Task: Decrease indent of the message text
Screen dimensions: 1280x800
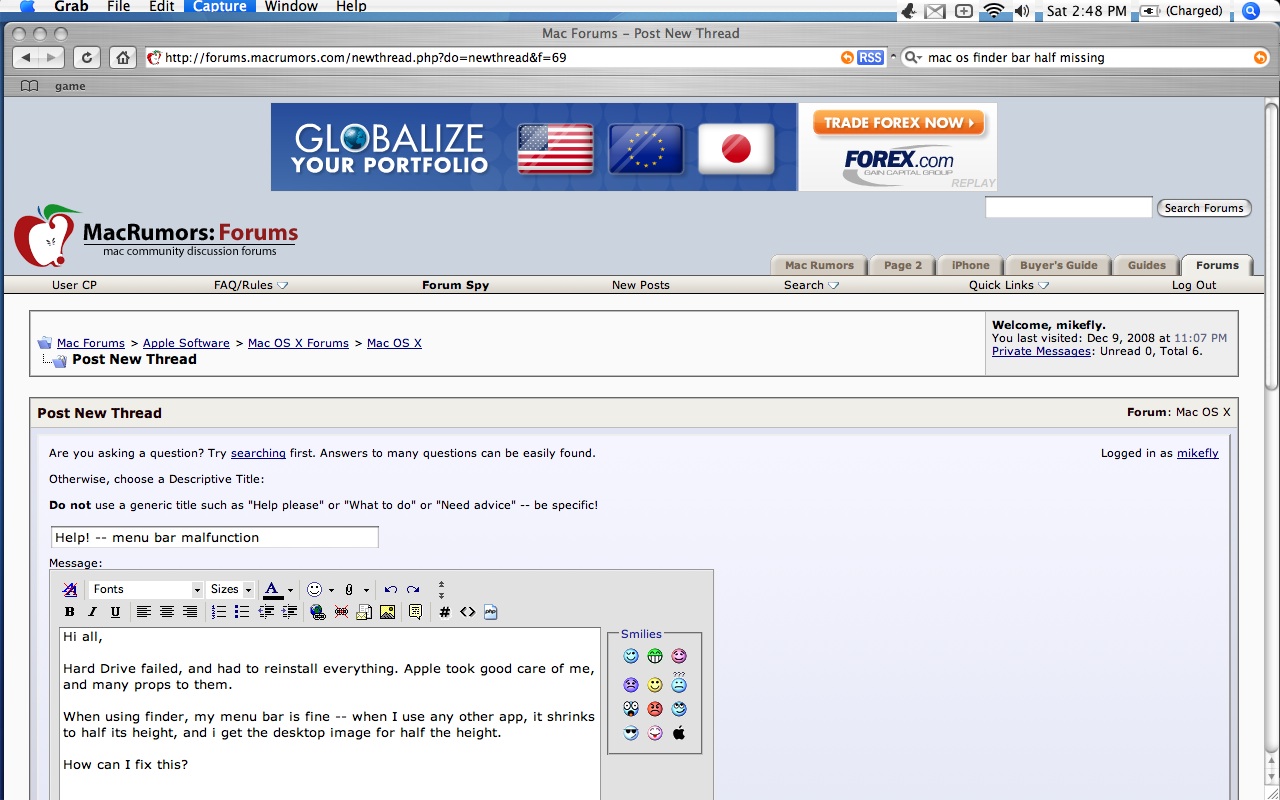Action: click(266, 612)
